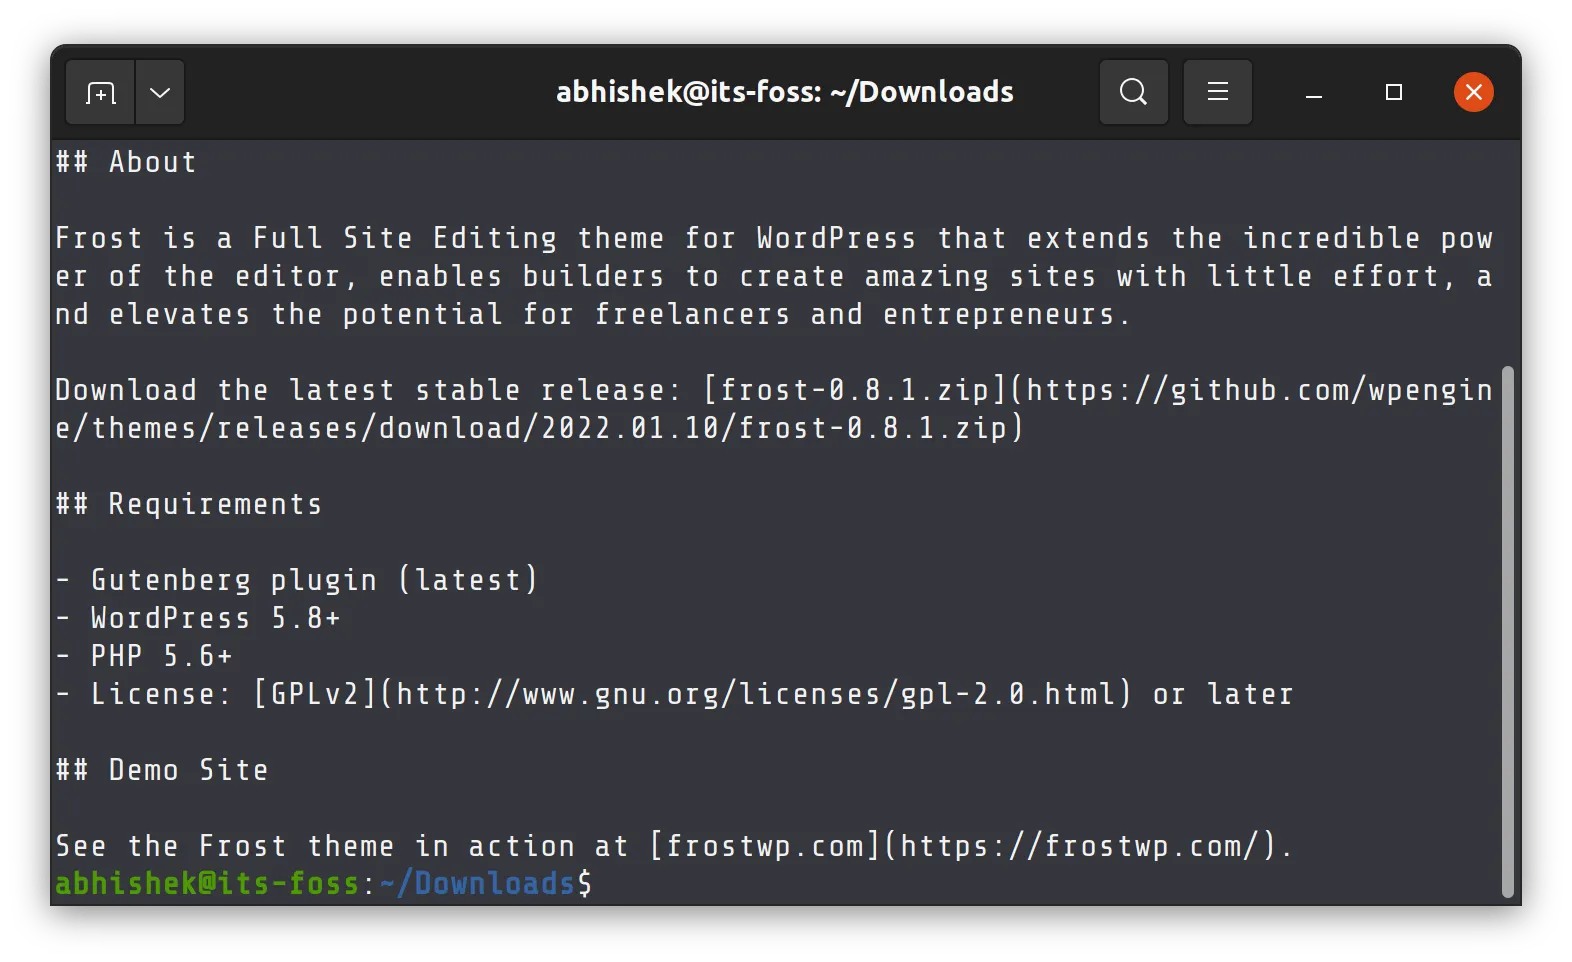Viewport: 1572px width, 962px height.
Task: Expand the new-tab dropdown chevron
Action: tap(159, 92)
